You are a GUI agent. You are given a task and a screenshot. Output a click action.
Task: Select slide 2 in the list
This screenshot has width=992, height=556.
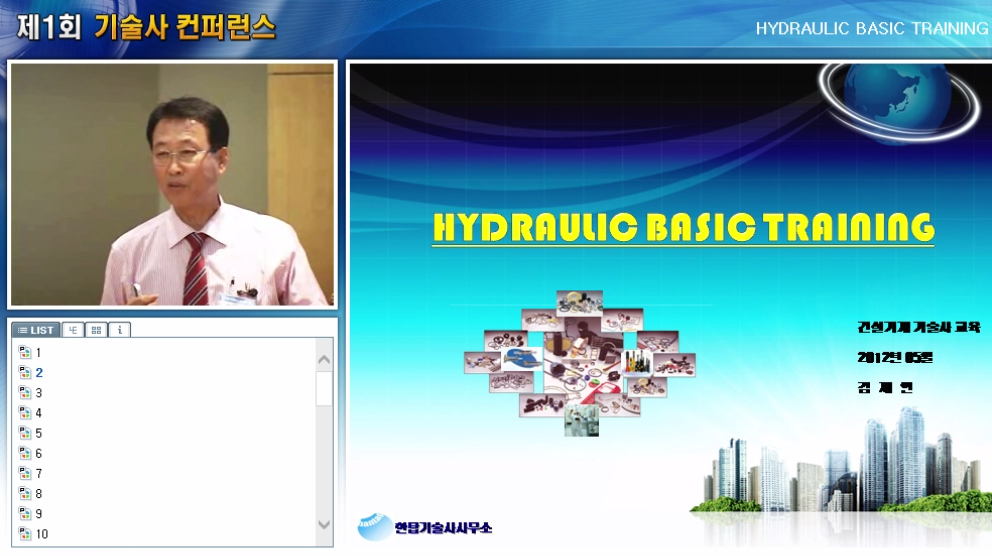click(x=39, y=373)
